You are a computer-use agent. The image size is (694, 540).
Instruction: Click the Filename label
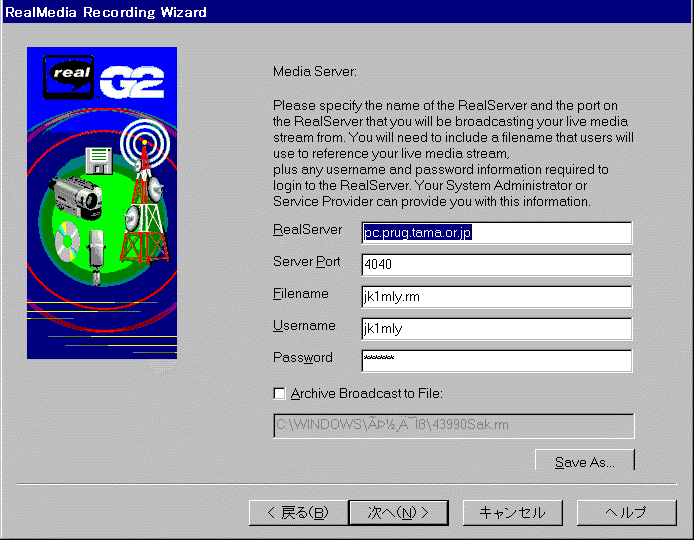tap(301, 293)
